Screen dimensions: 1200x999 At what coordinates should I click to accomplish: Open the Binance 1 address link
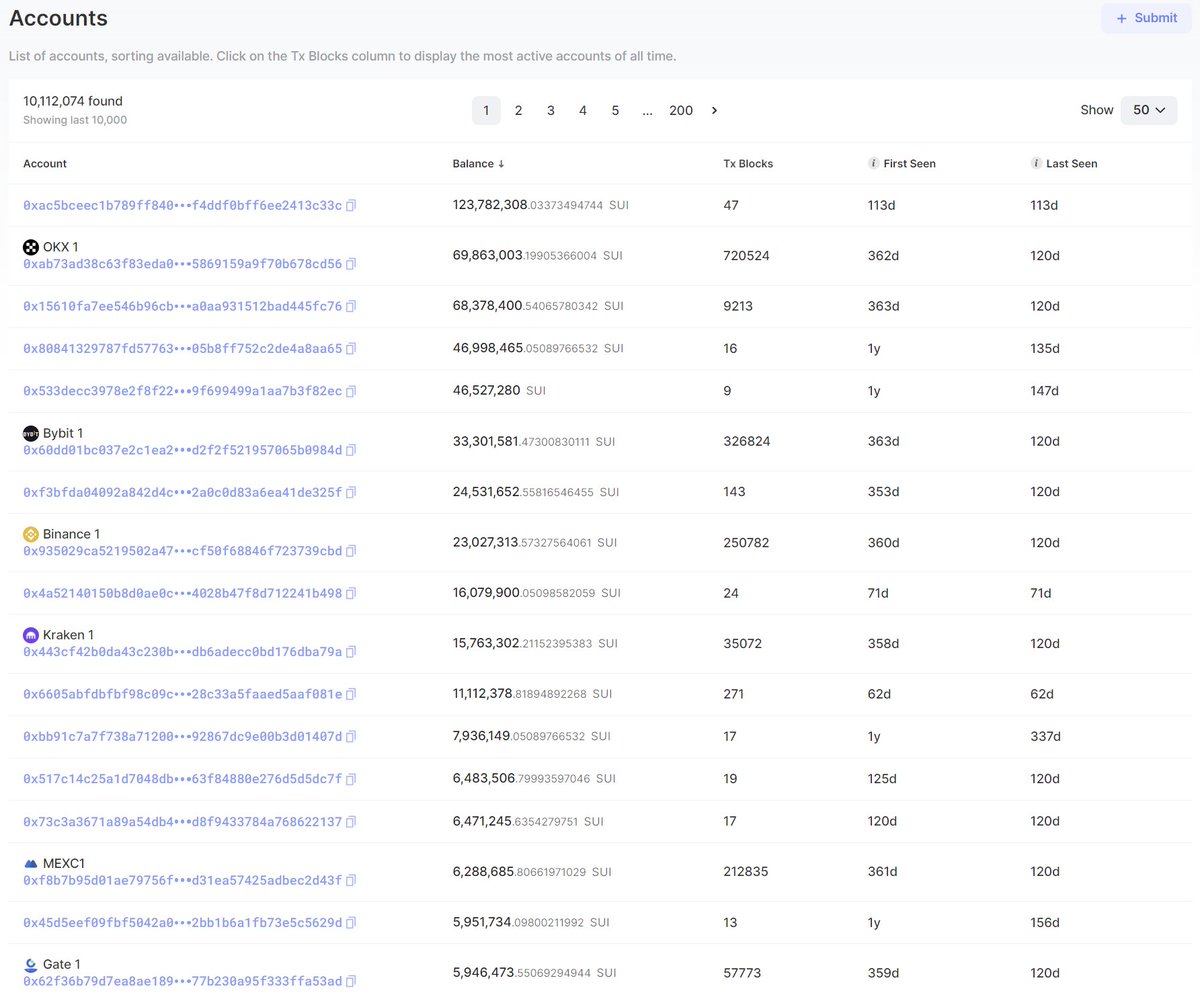[x=182, y=551]
